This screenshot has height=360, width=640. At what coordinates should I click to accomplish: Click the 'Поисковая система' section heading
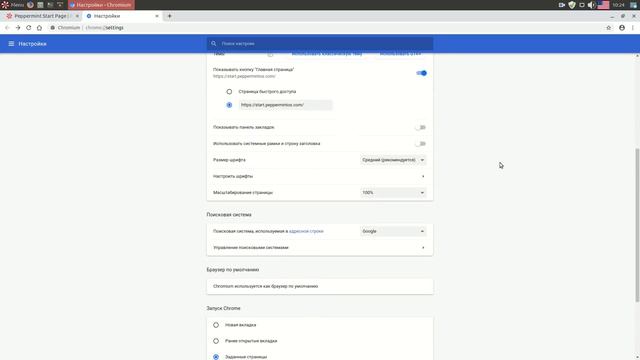point(229,215)
